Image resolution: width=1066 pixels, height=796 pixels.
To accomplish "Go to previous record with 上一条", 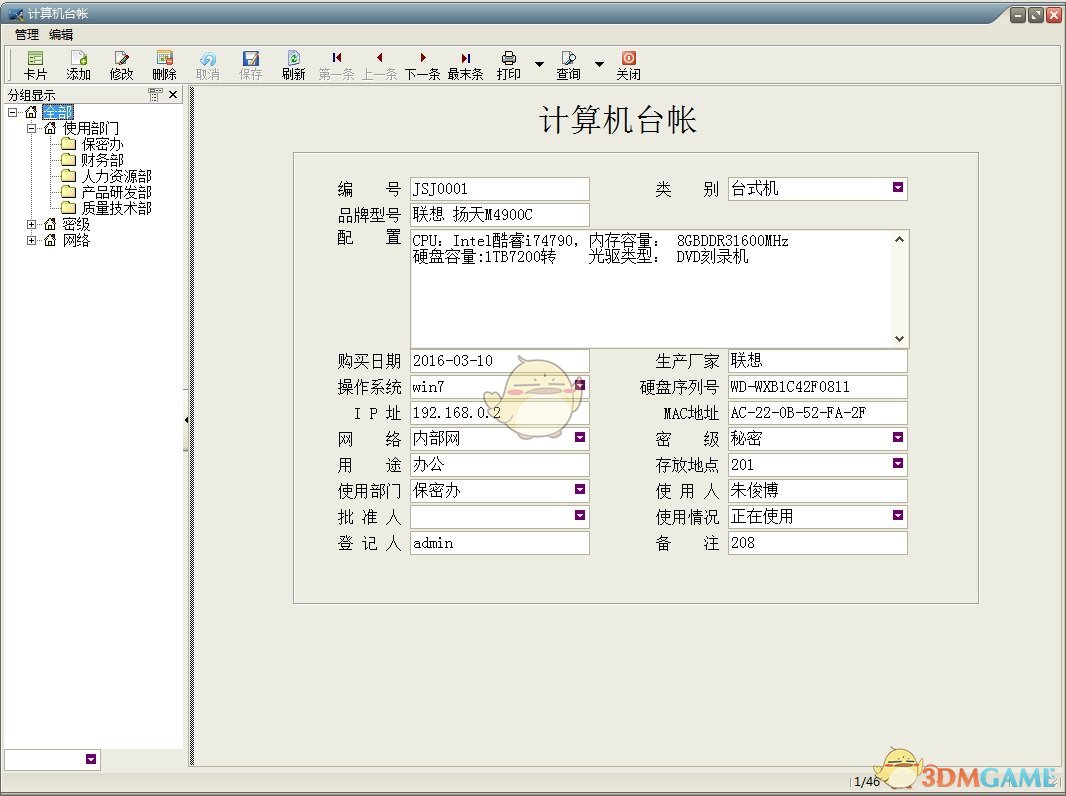I will click(x=379, y=65).
